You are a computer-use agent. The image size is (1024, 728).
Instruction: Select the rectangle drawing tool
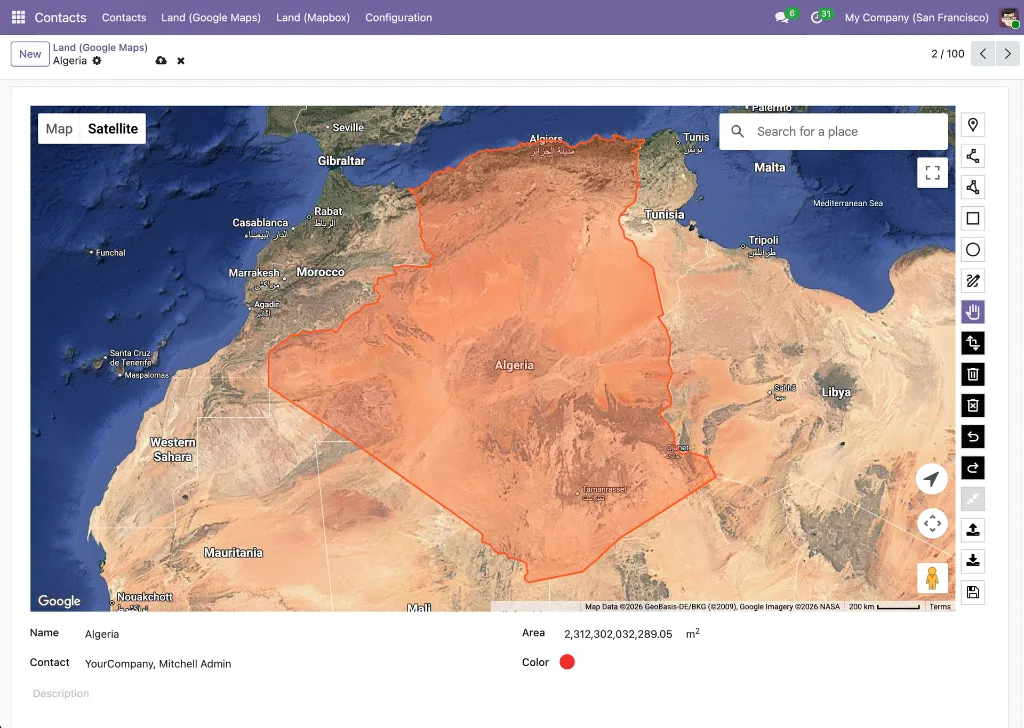972,218
